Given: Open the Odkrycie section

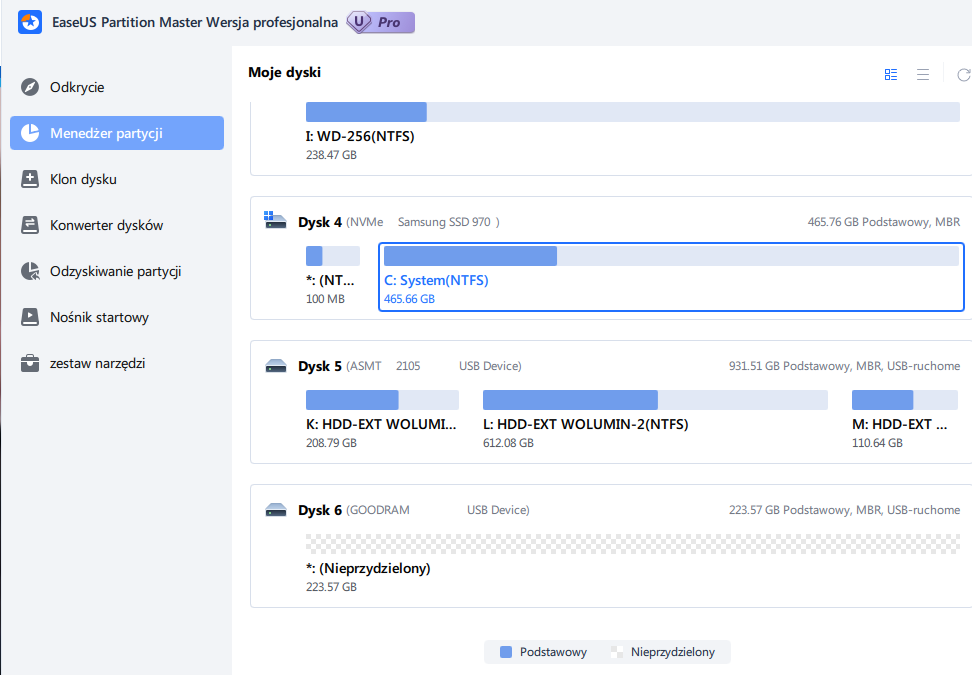Looking at the screenshot, I should [x=117, y=87].
